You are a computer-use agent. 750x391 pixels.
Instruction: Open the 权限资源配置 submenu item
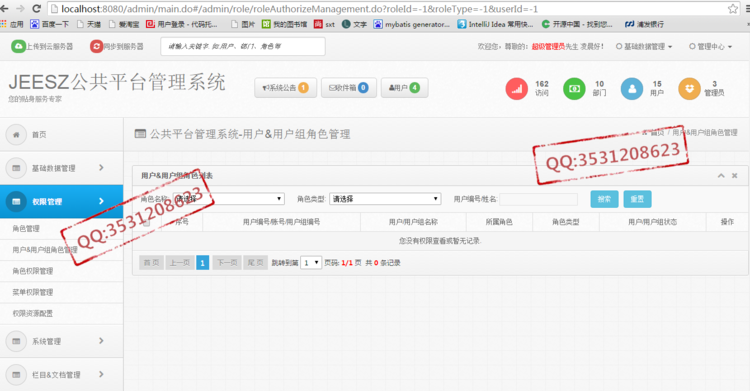pyautogui.click(x=61, y=313)
